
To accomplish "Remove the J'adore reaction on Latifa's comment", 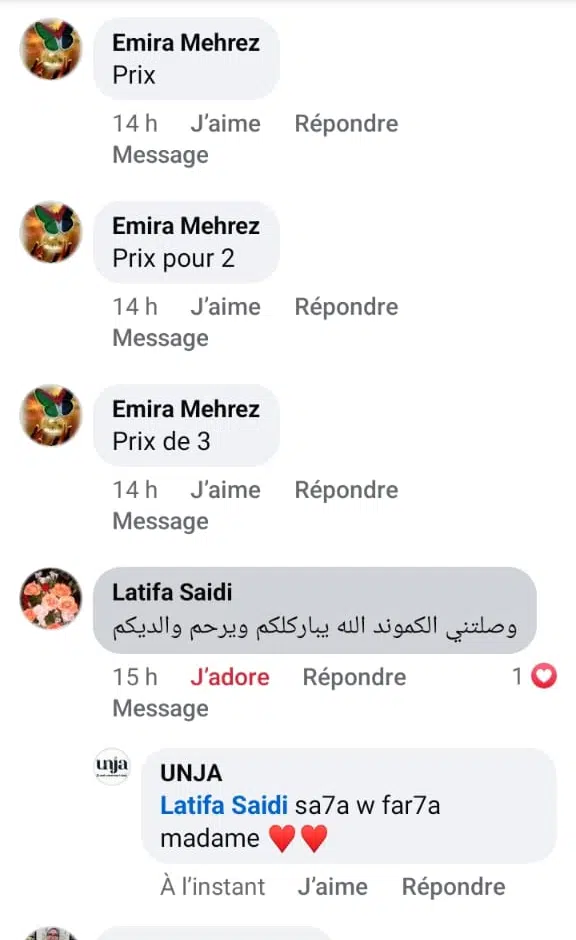I will [230, 677].
